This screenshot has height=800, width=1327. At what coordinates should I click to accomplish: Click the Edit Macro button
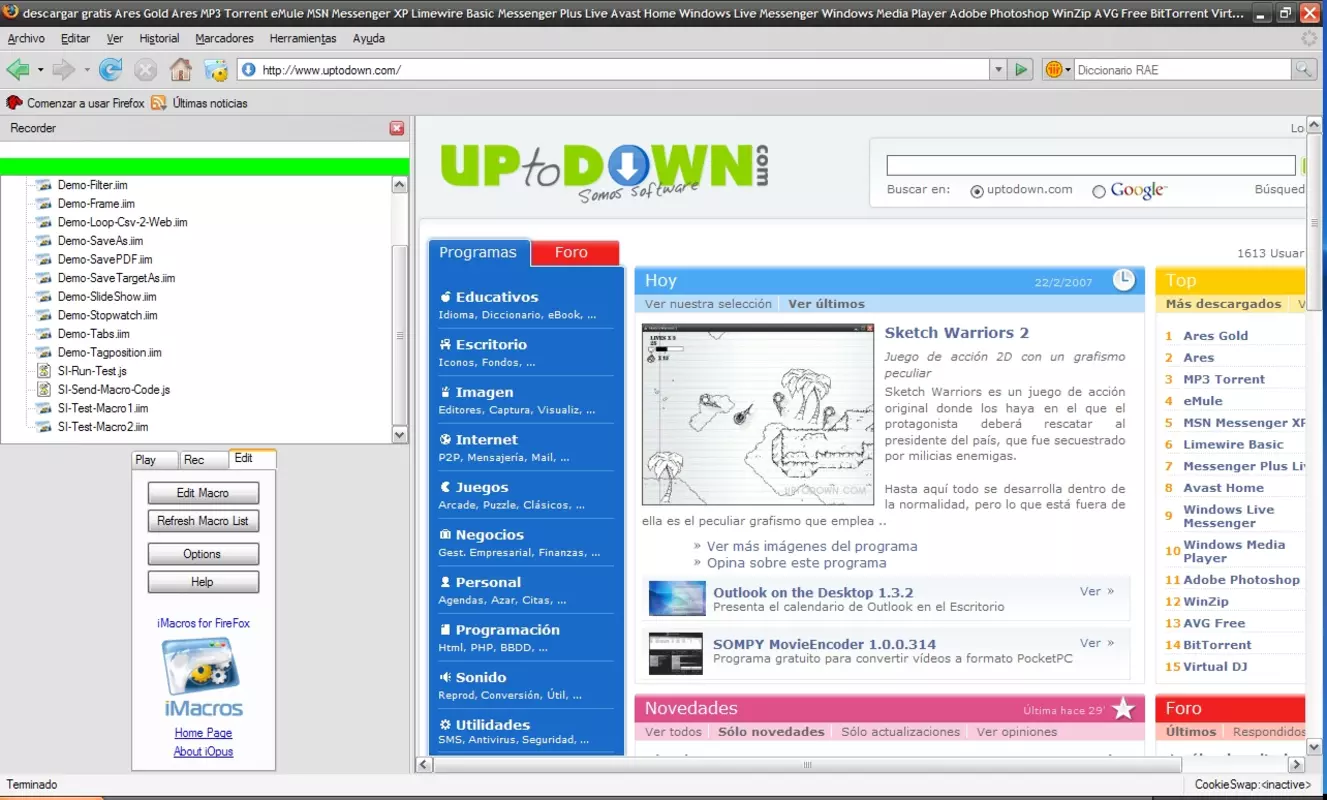pos(203,493)
